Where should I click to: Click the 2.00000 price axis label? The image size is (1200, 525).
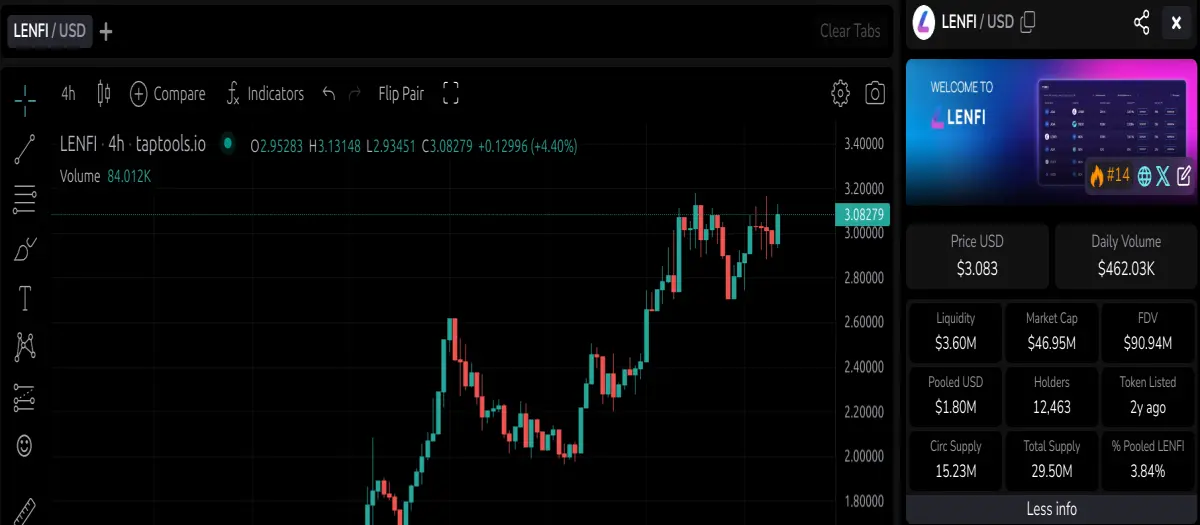(863, 456)
